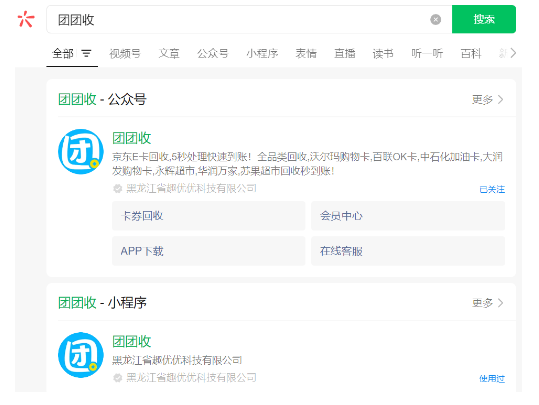This screenshot has width=539, height=405.
Task: Clear the search box with the X icon
Action: tap(435, 20)
